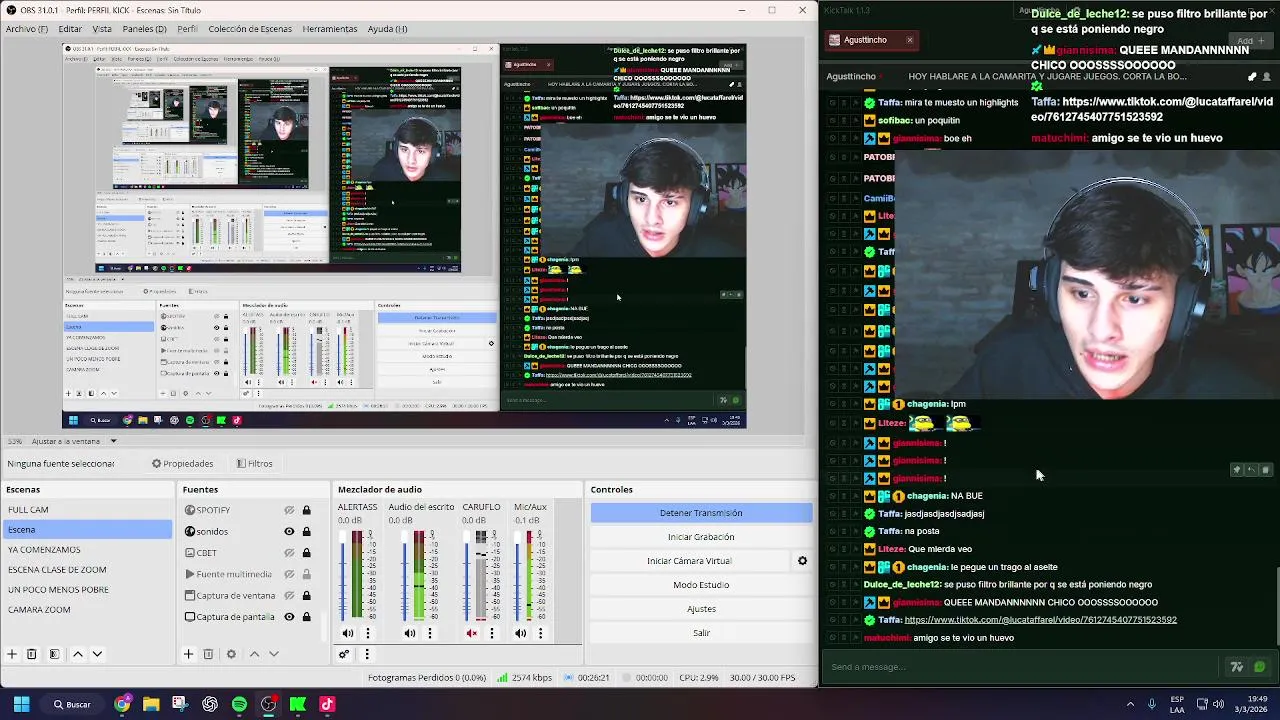Image resolution: width=1280 pixels, height=720 pixels.
Task: Mute the Audio del escritorio speaker
Action: (x=410, y=633)
